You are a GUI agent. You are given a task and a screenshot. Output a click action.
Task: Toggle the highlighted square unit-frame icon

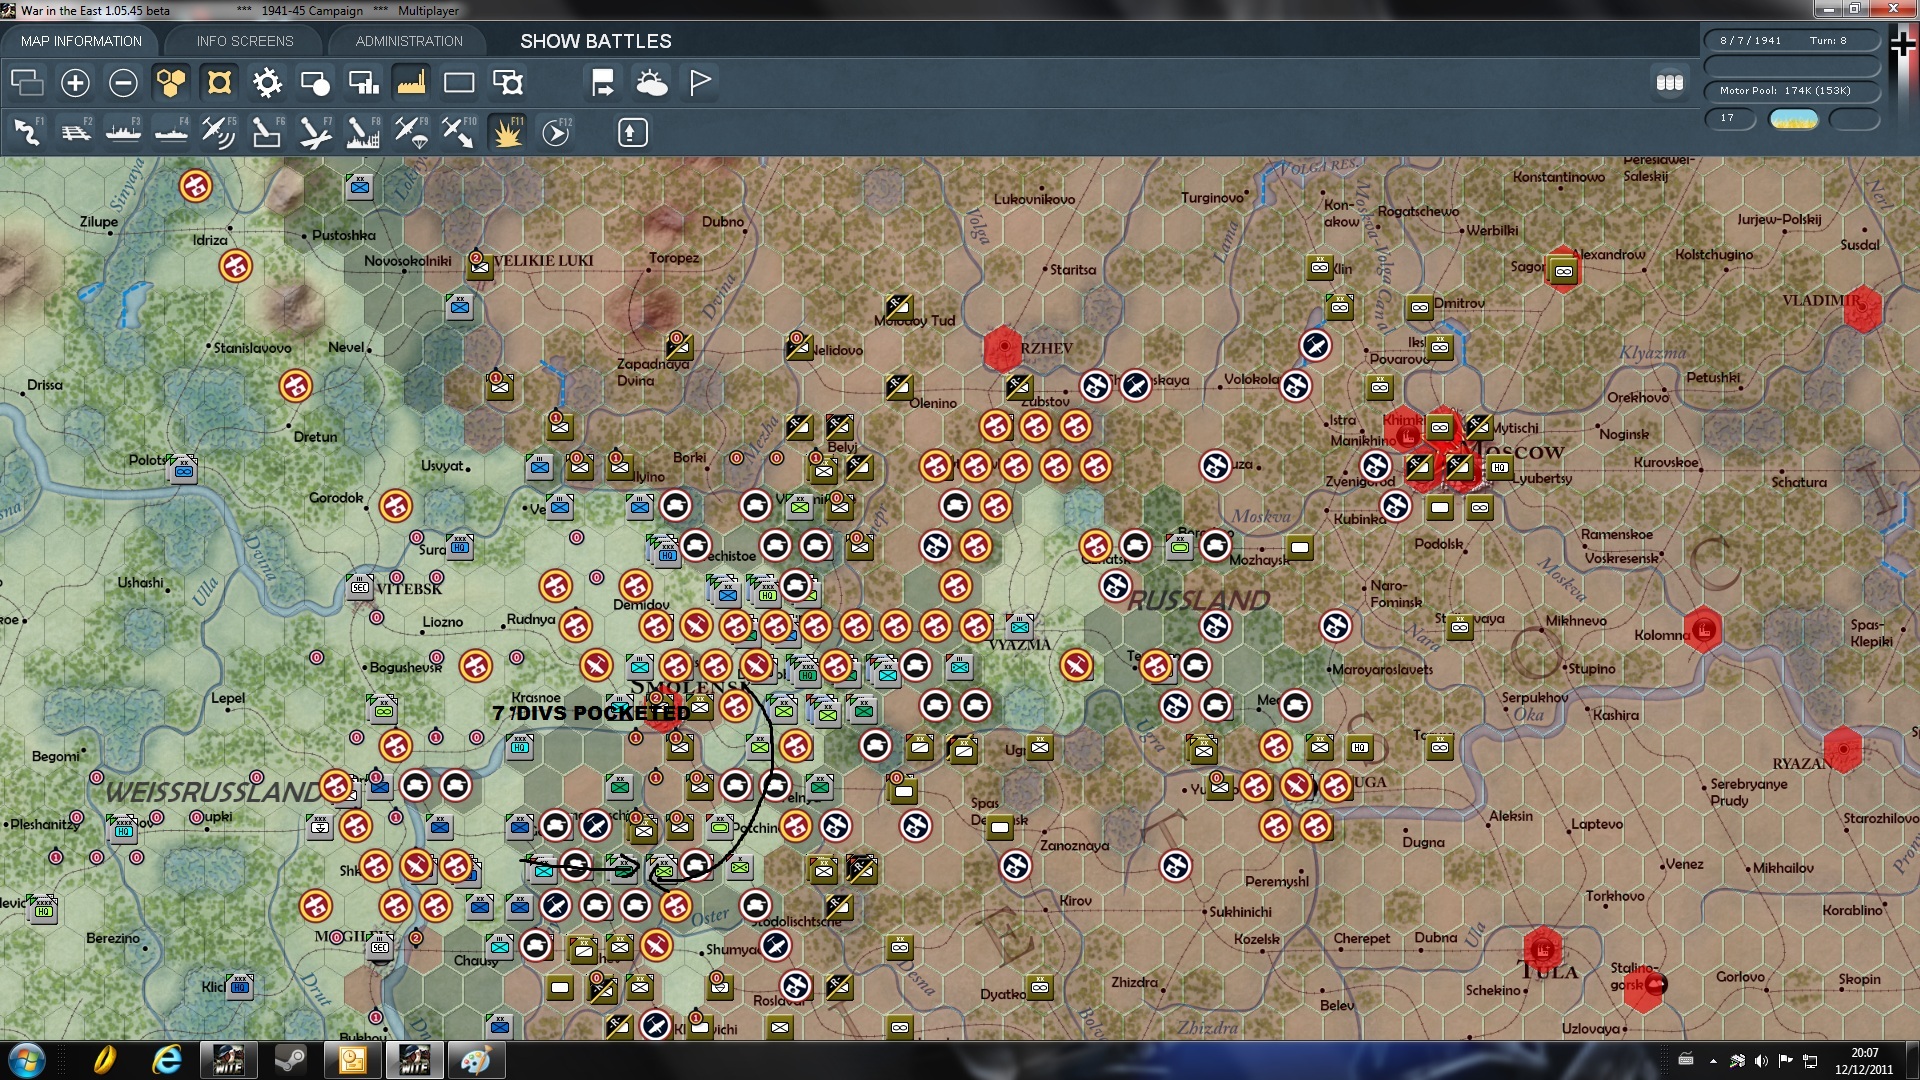[x=219, y=82]
